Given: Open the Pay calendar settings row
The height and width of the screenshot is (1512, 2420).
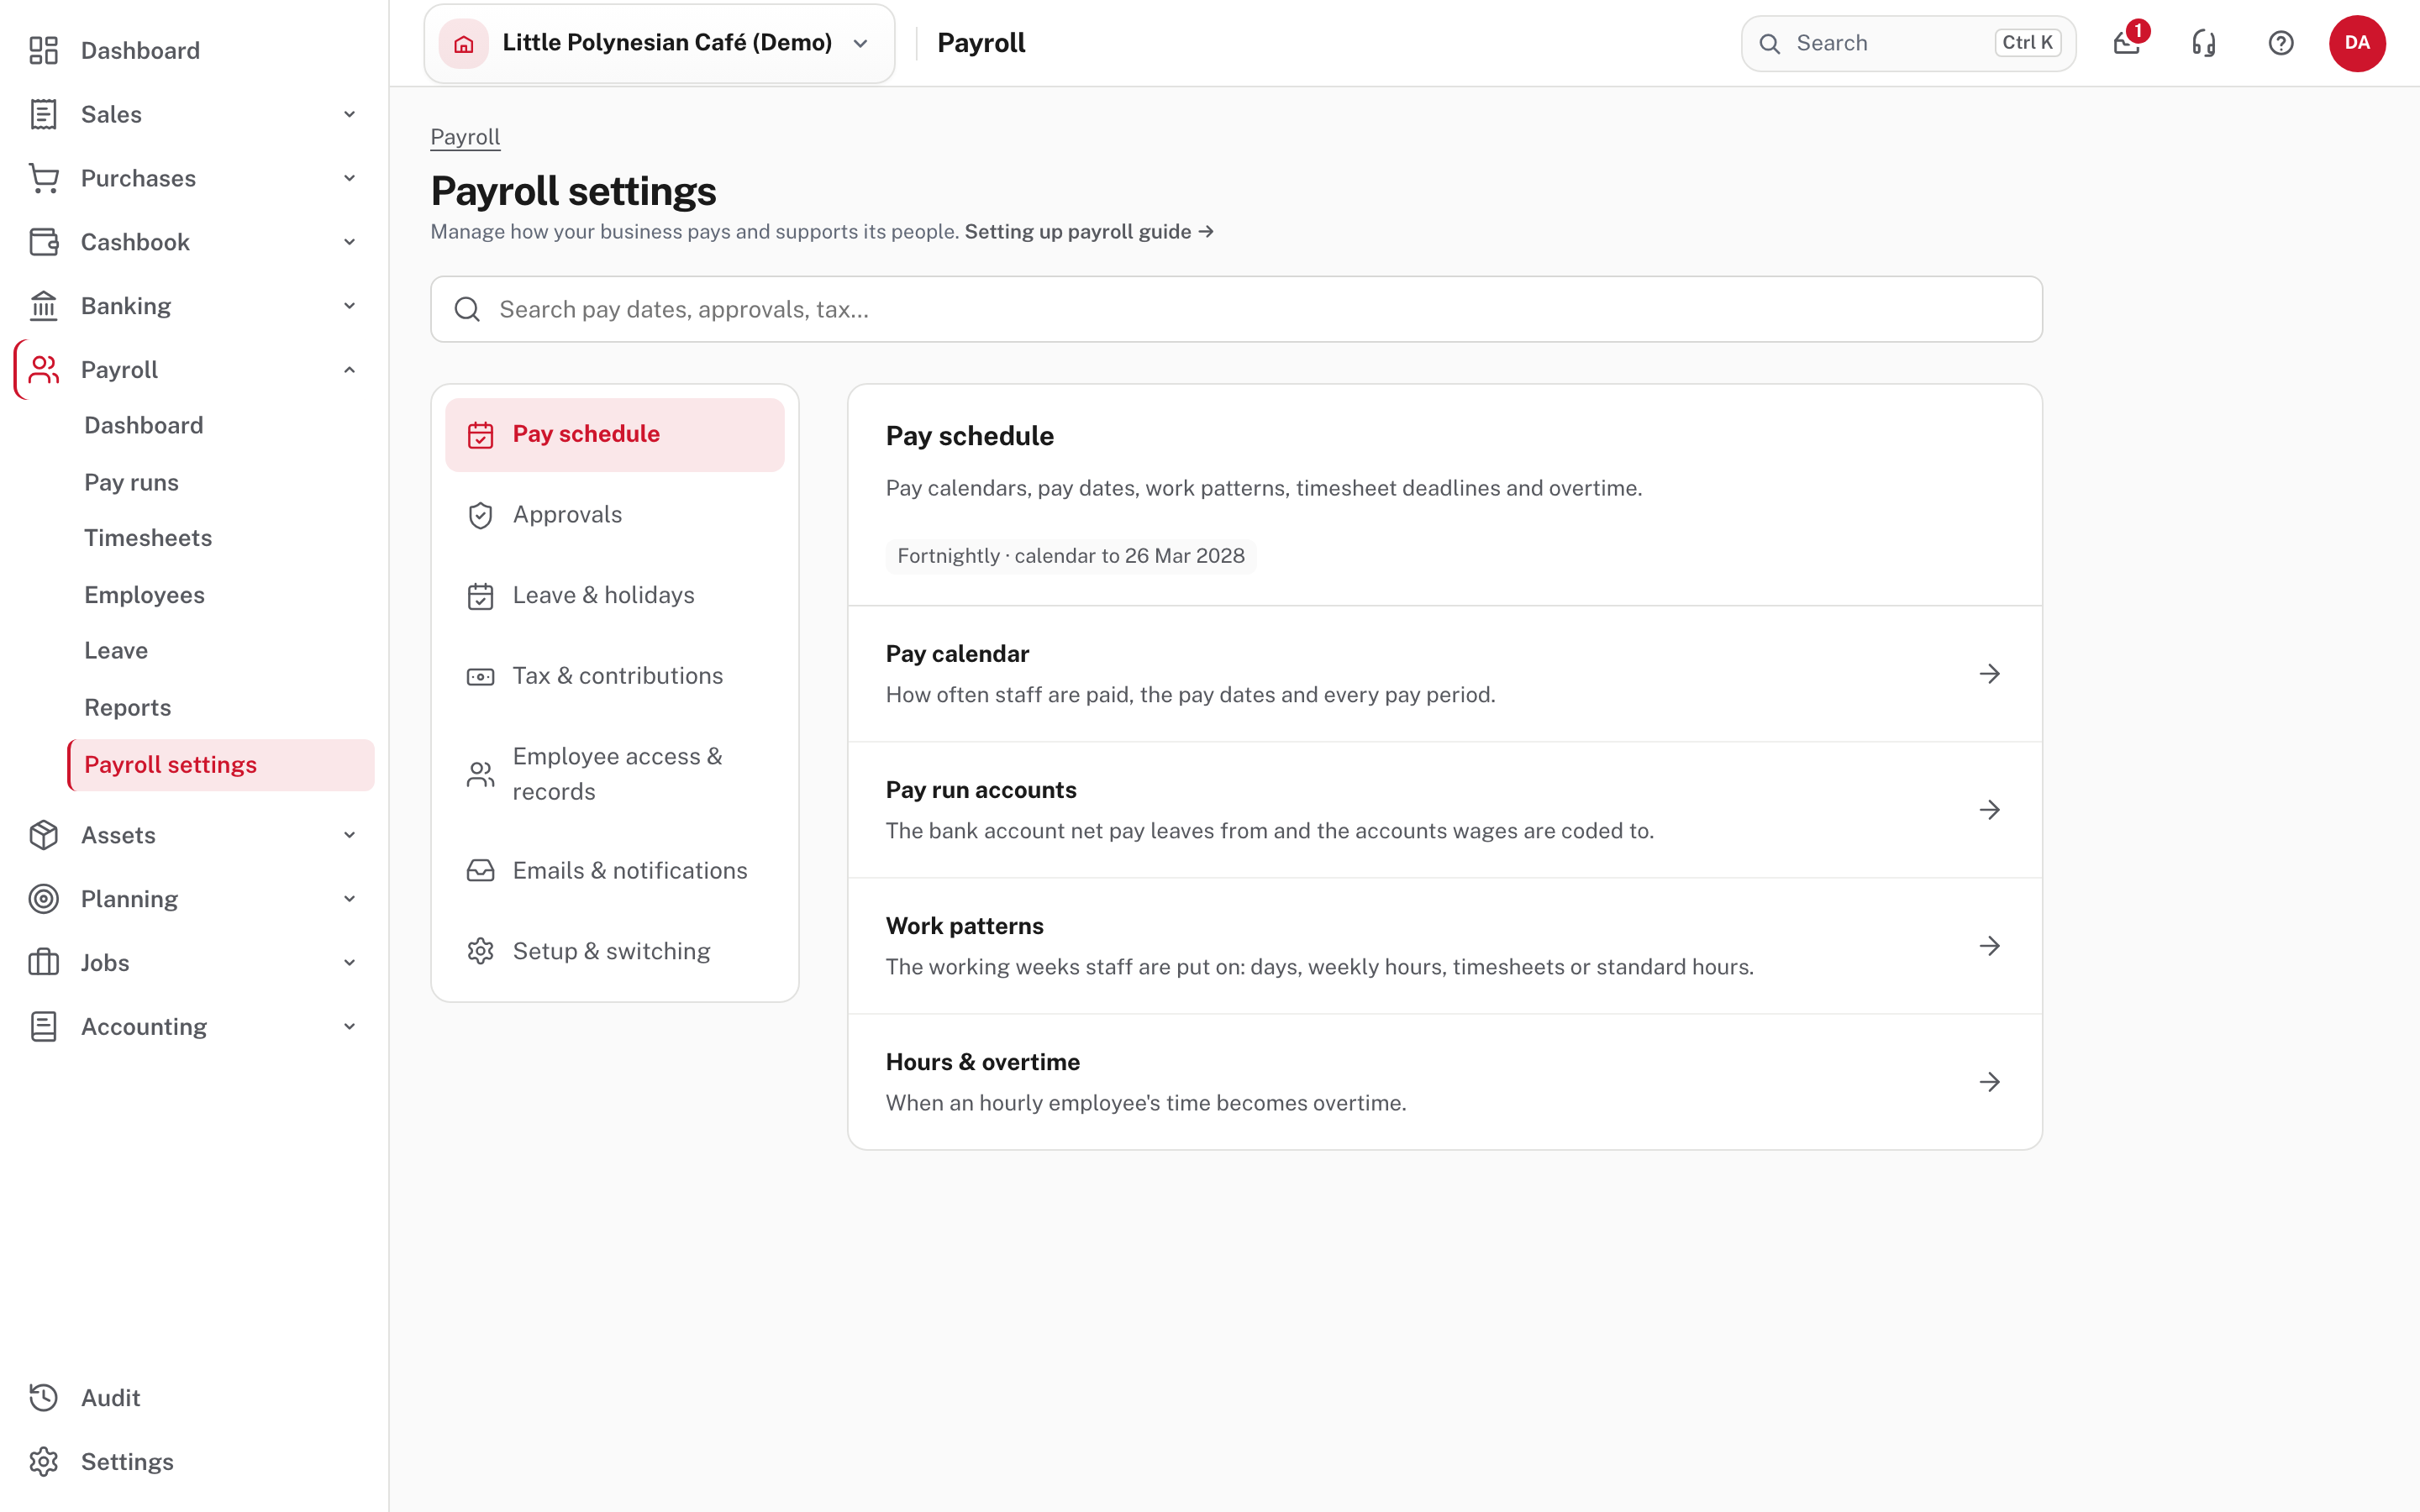Looking at the screenshot, I should click(x=1445, y=674).
